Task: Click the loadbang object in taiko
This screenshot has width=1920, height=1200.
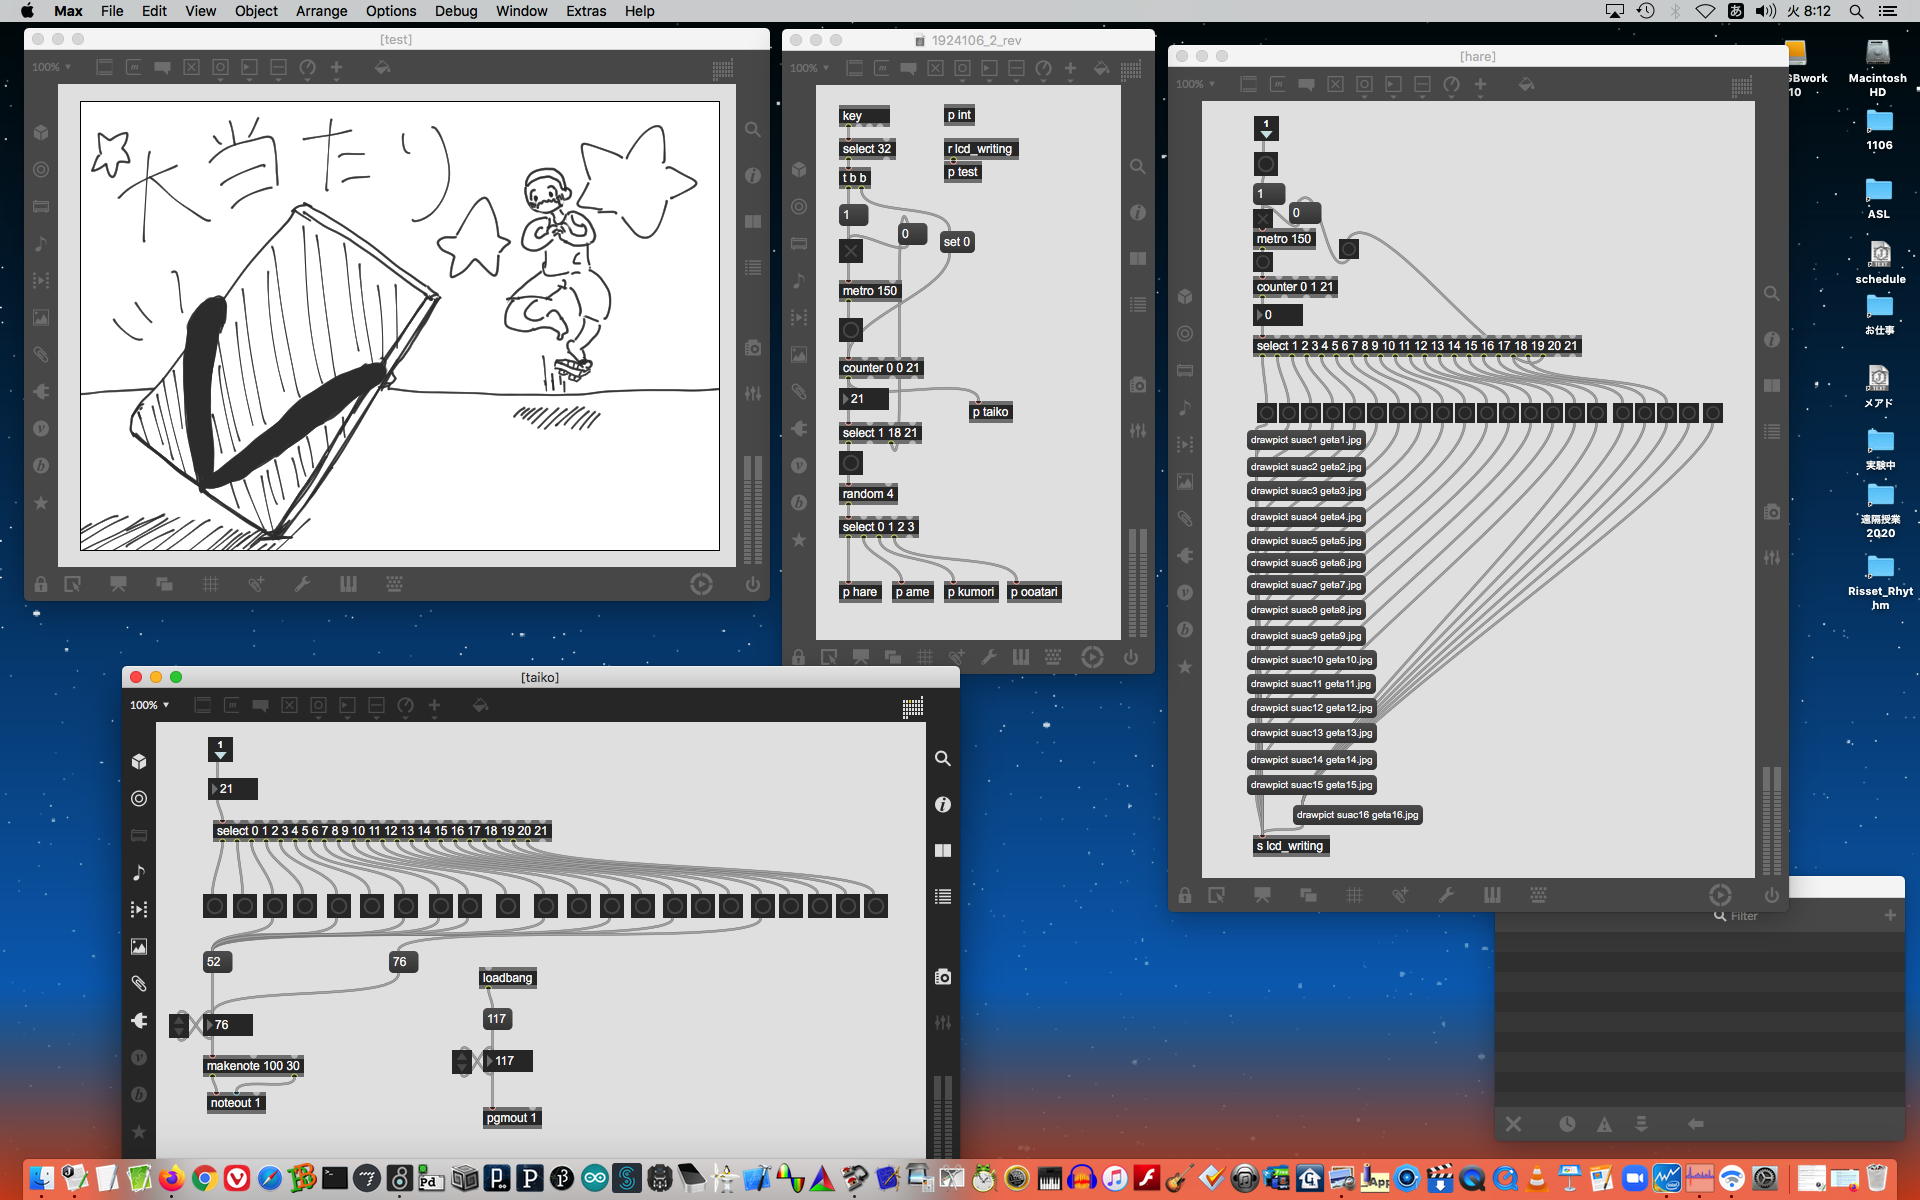Action: 507,978
